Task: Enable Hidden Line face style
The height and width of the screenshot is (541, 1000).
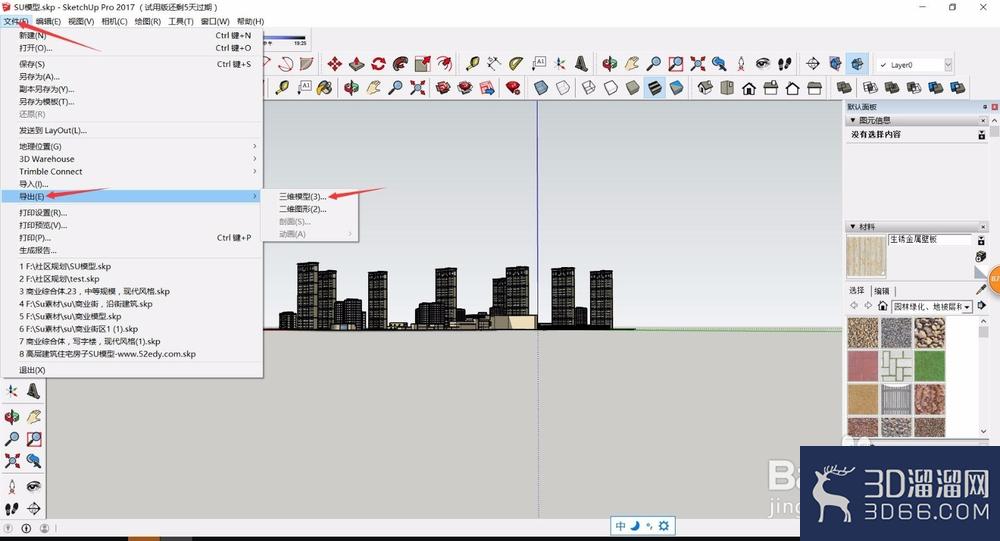Action: (x=610, y=88)
